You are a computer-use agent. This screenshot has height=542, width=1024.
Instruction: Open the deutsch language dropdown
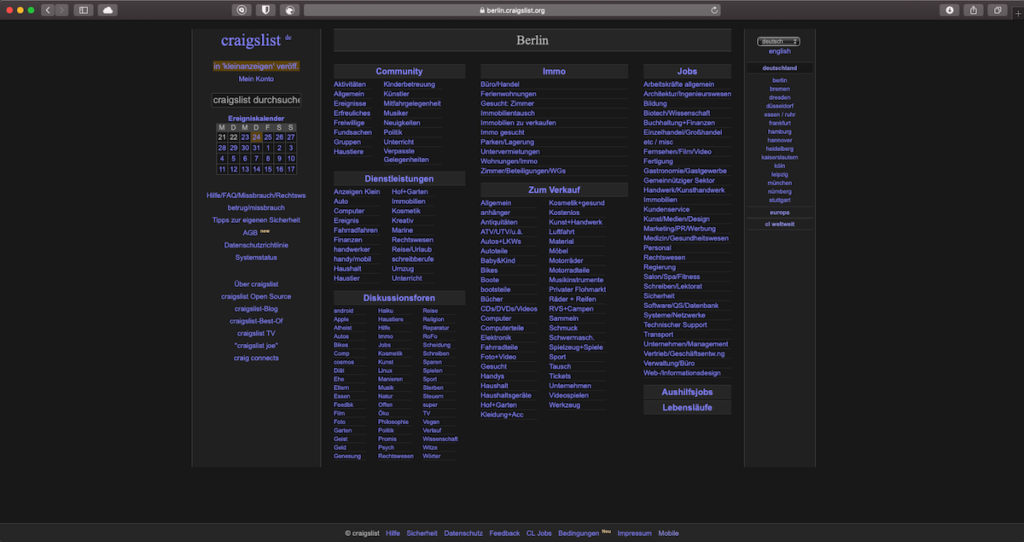pos(778,41)
